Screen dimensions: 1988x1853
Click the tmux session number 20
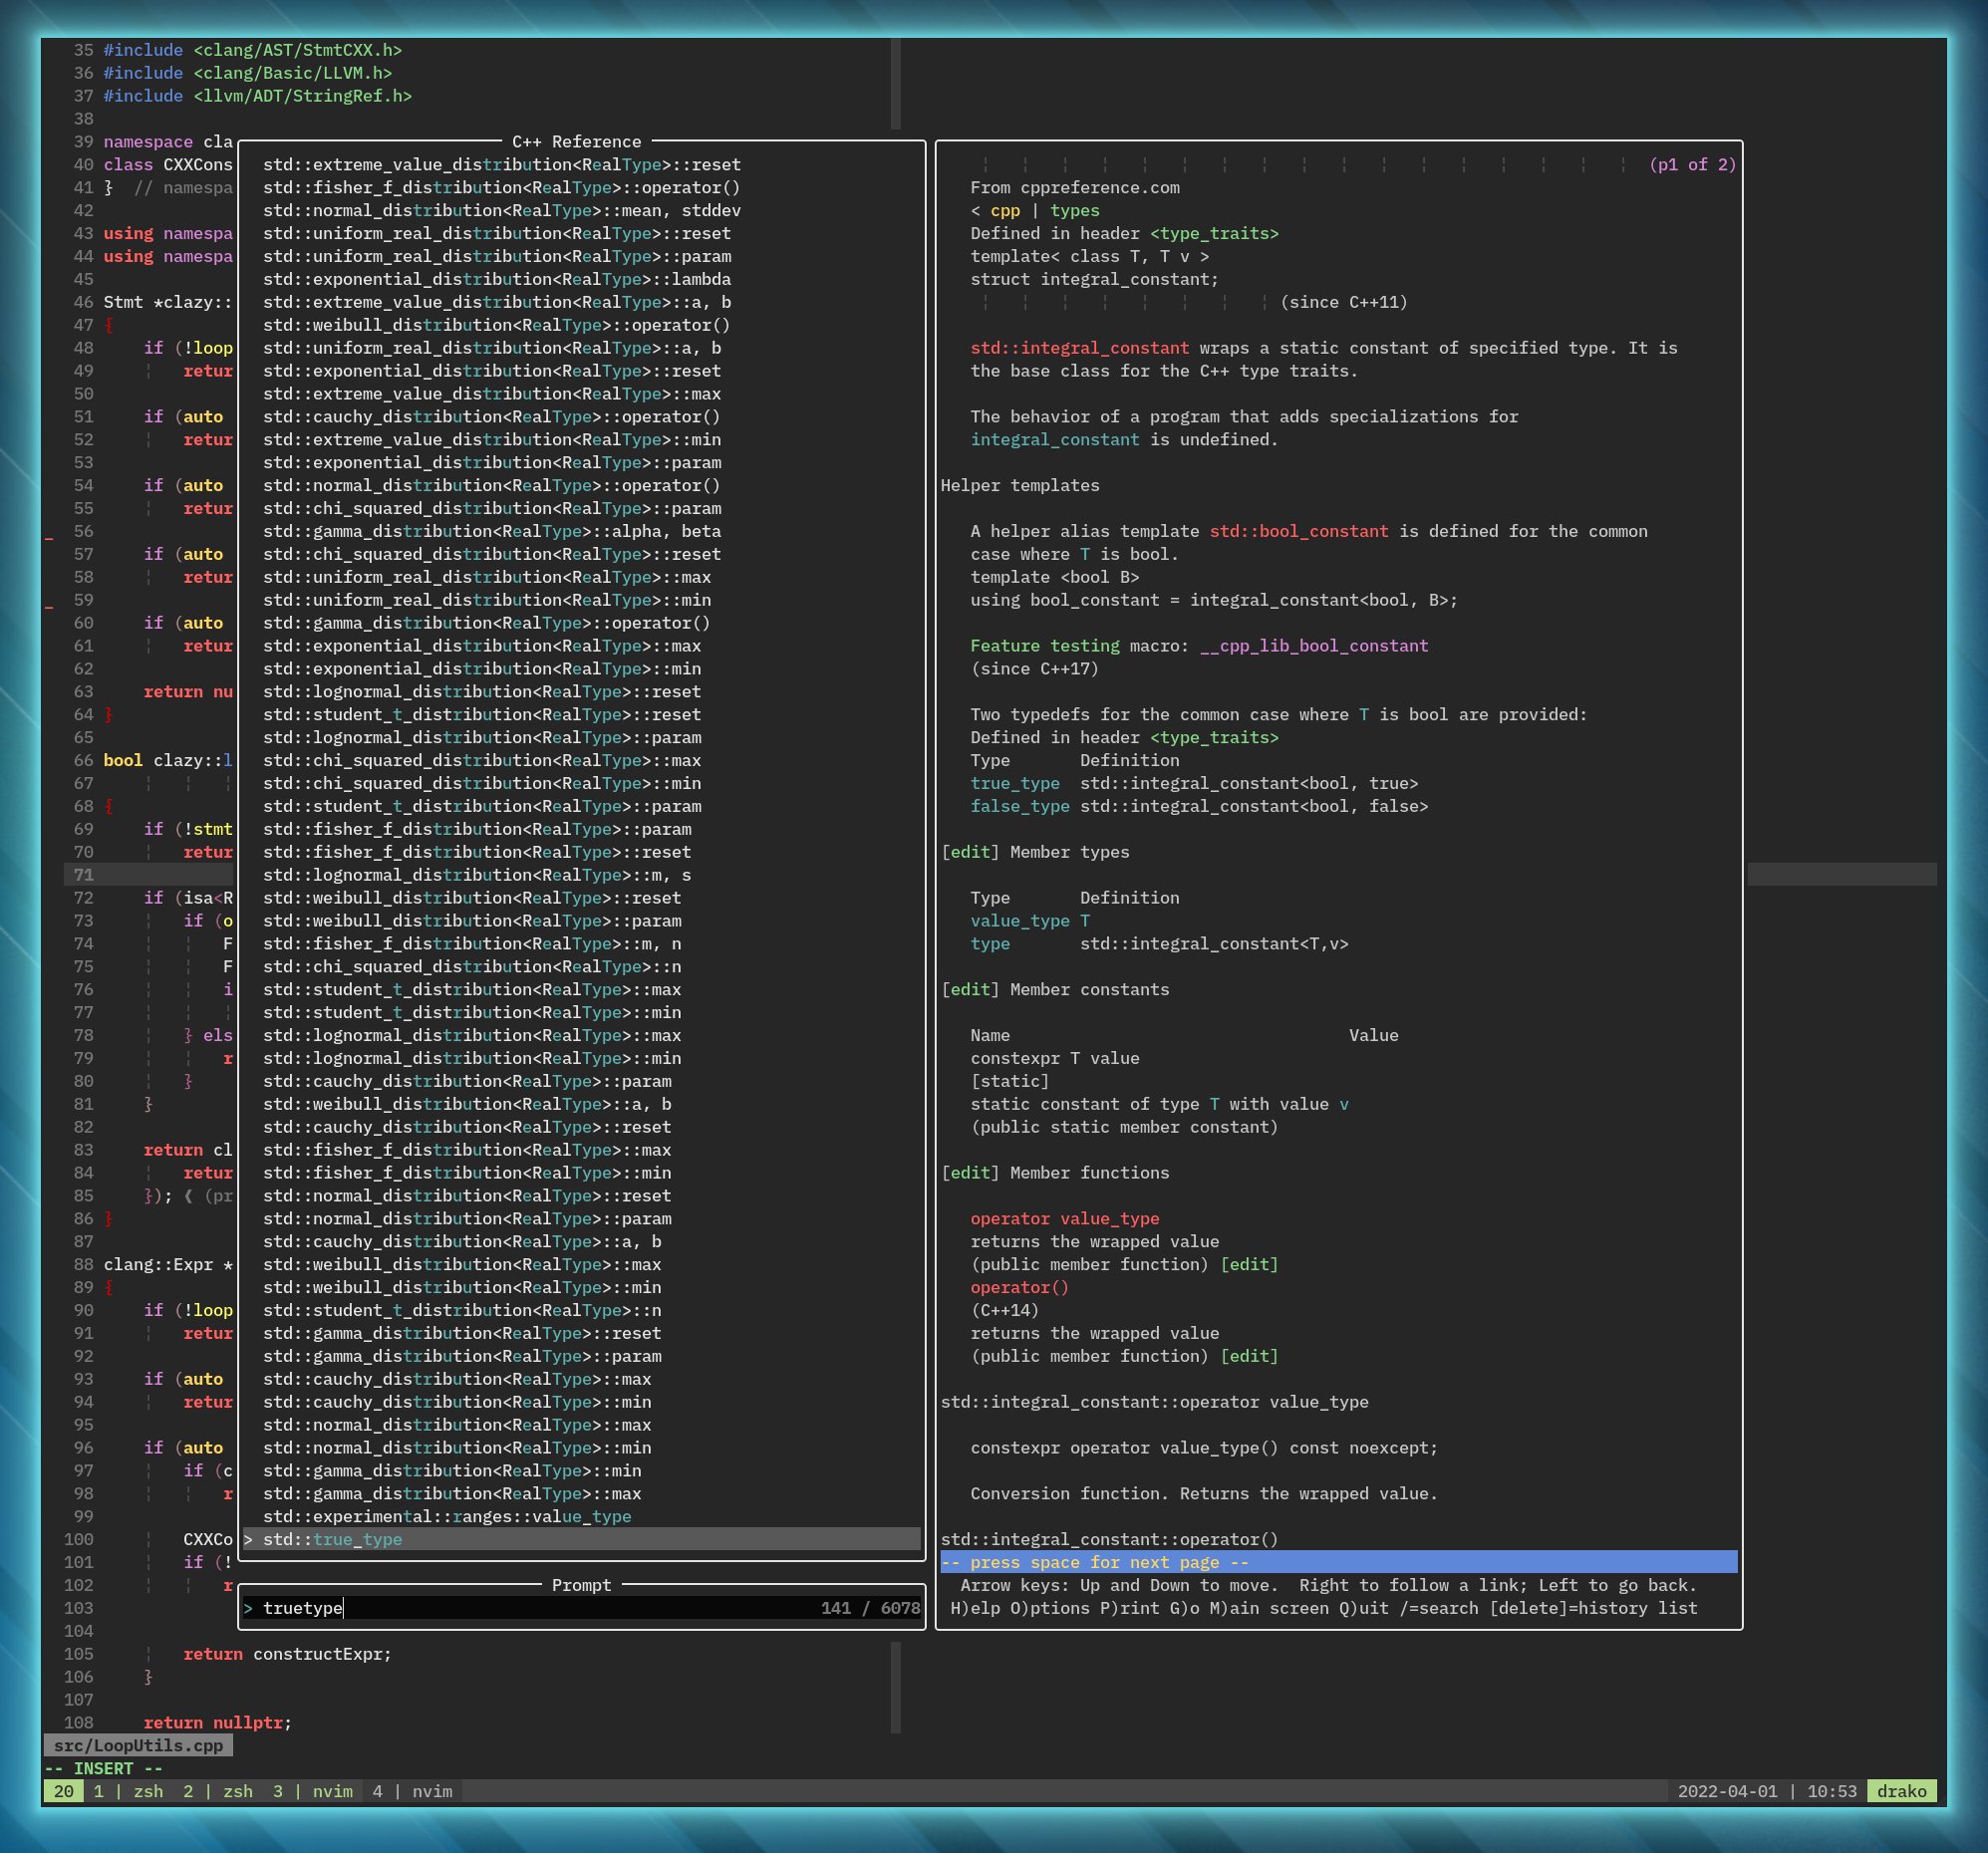click(64, 1791)
